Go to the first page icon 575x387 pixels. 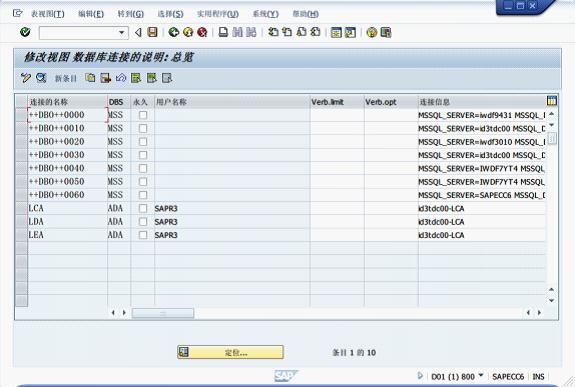[x=273, y=32]
